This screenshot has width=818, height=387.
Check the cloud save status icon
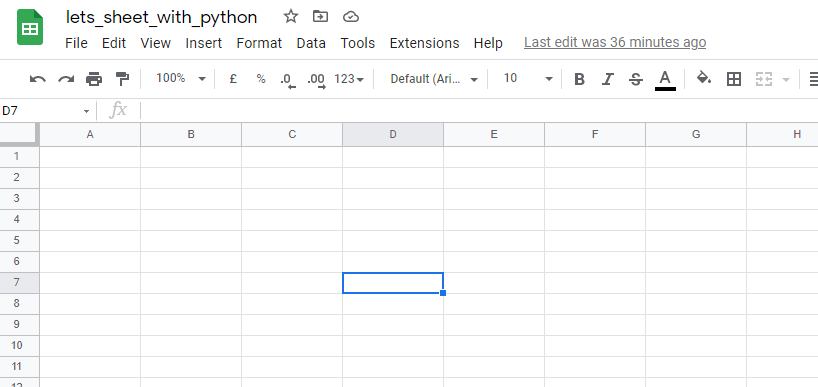351,17
